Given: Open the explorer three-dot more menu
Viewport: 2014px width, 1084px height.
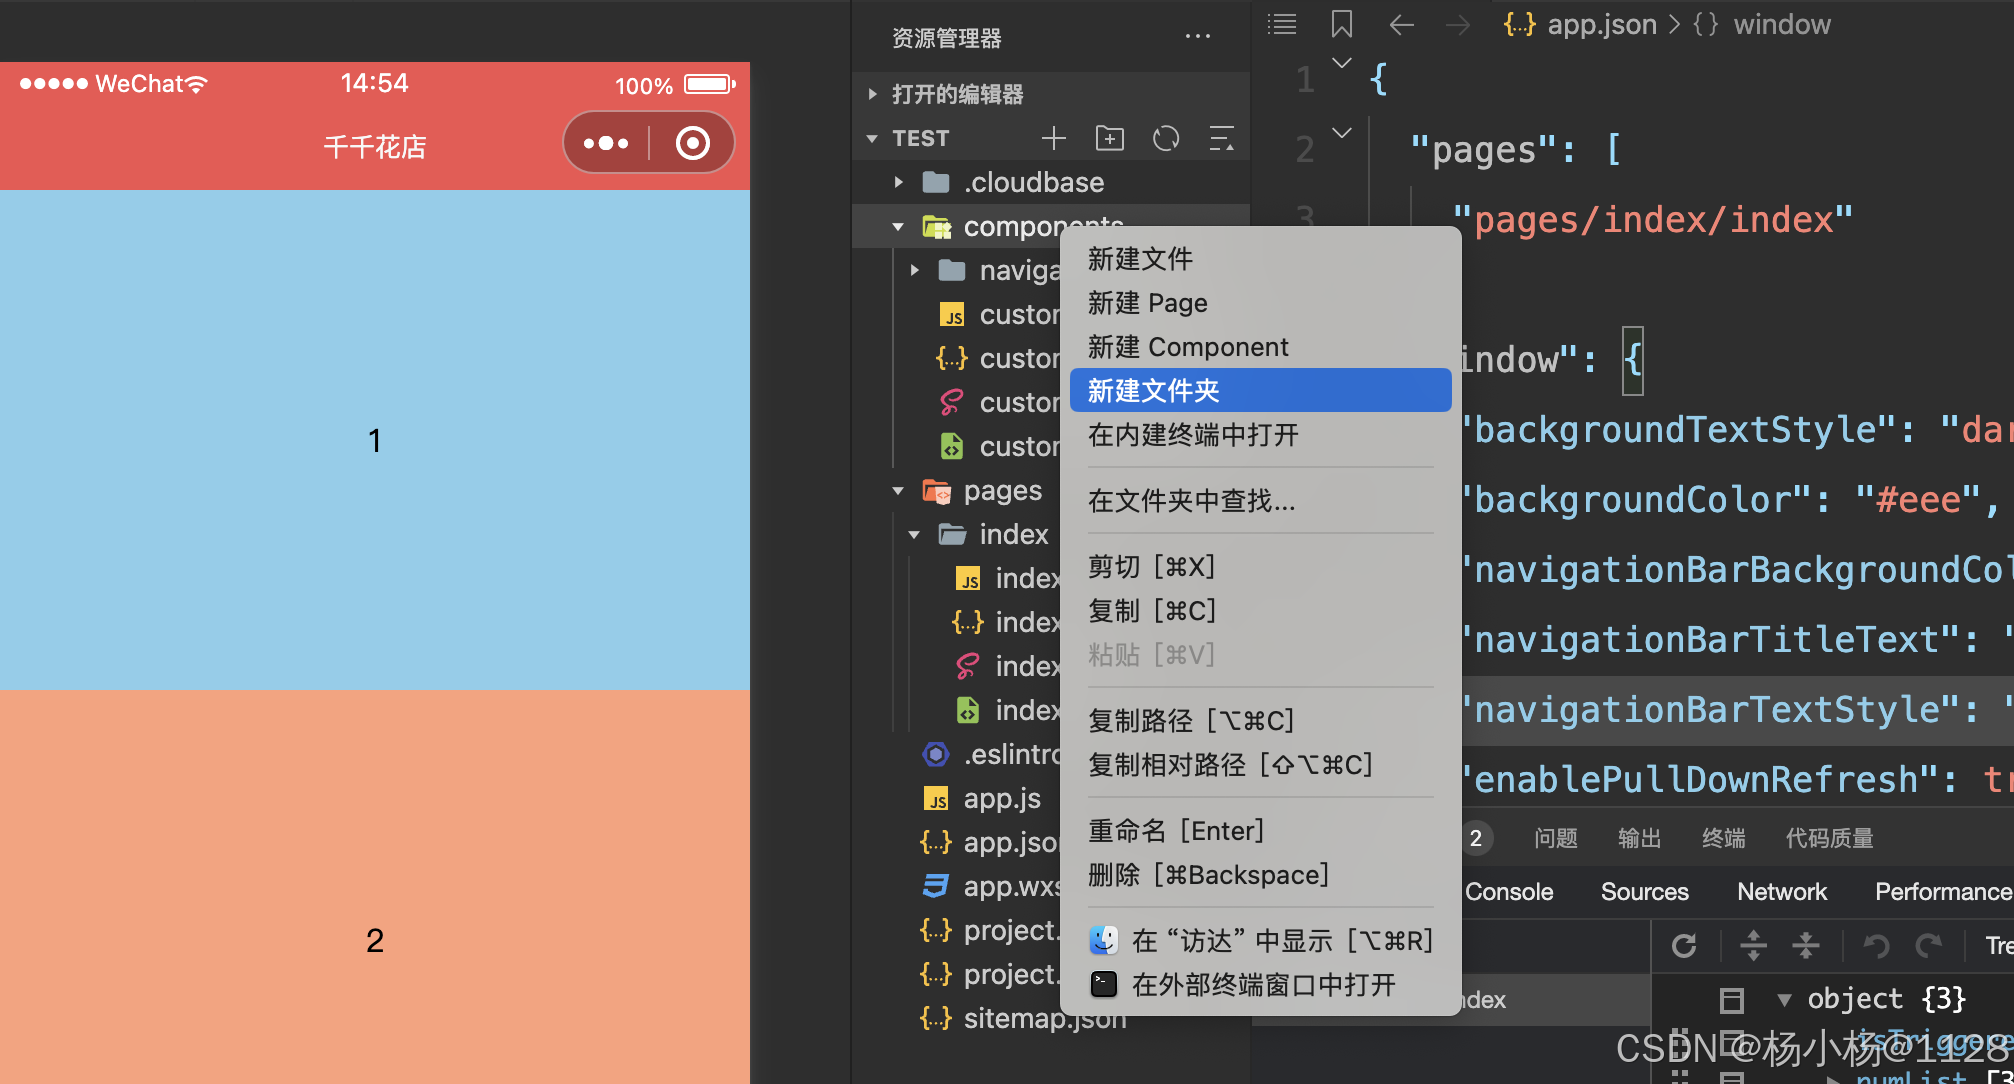Looking at the screenshot, I should point(1197,37).
